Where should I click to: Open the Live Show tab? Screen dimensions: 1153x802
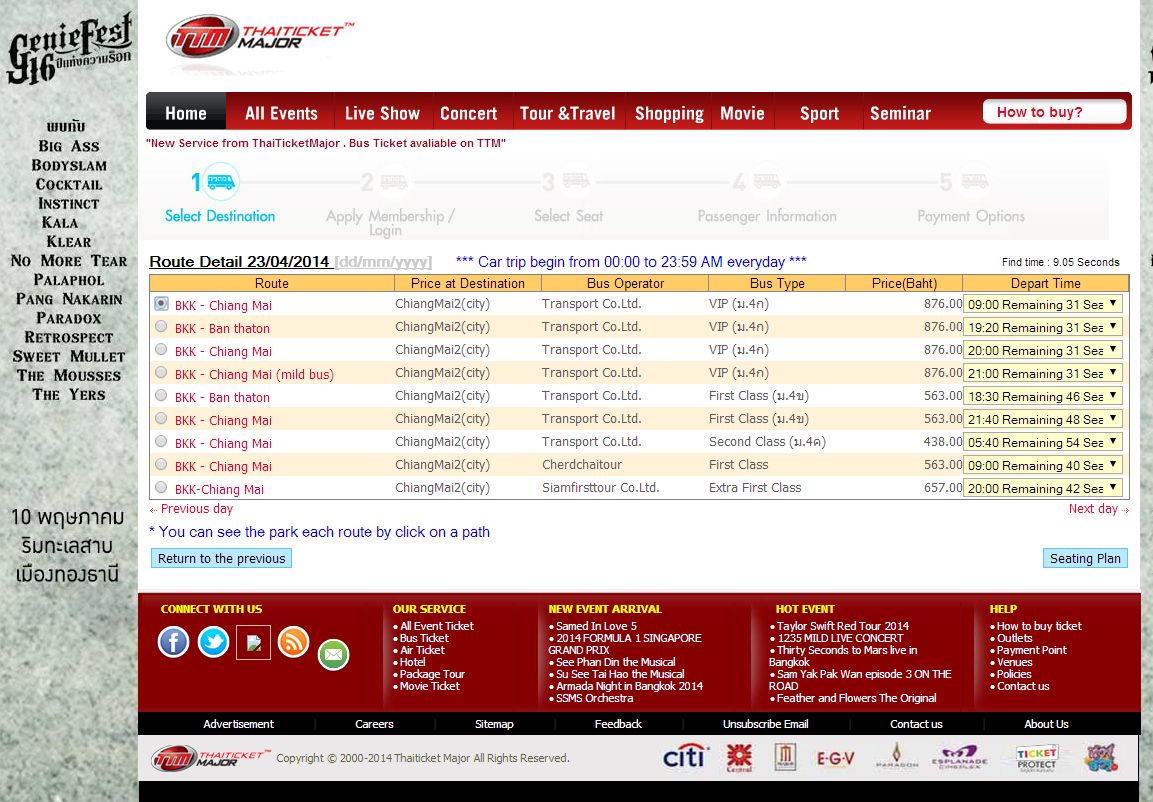382,113
